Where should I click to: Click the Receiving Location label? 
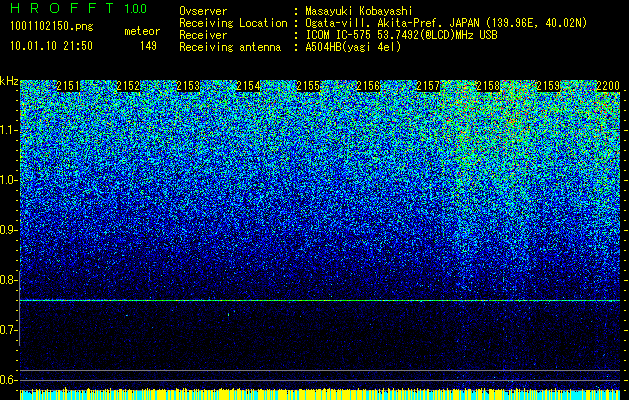[233, 23]
